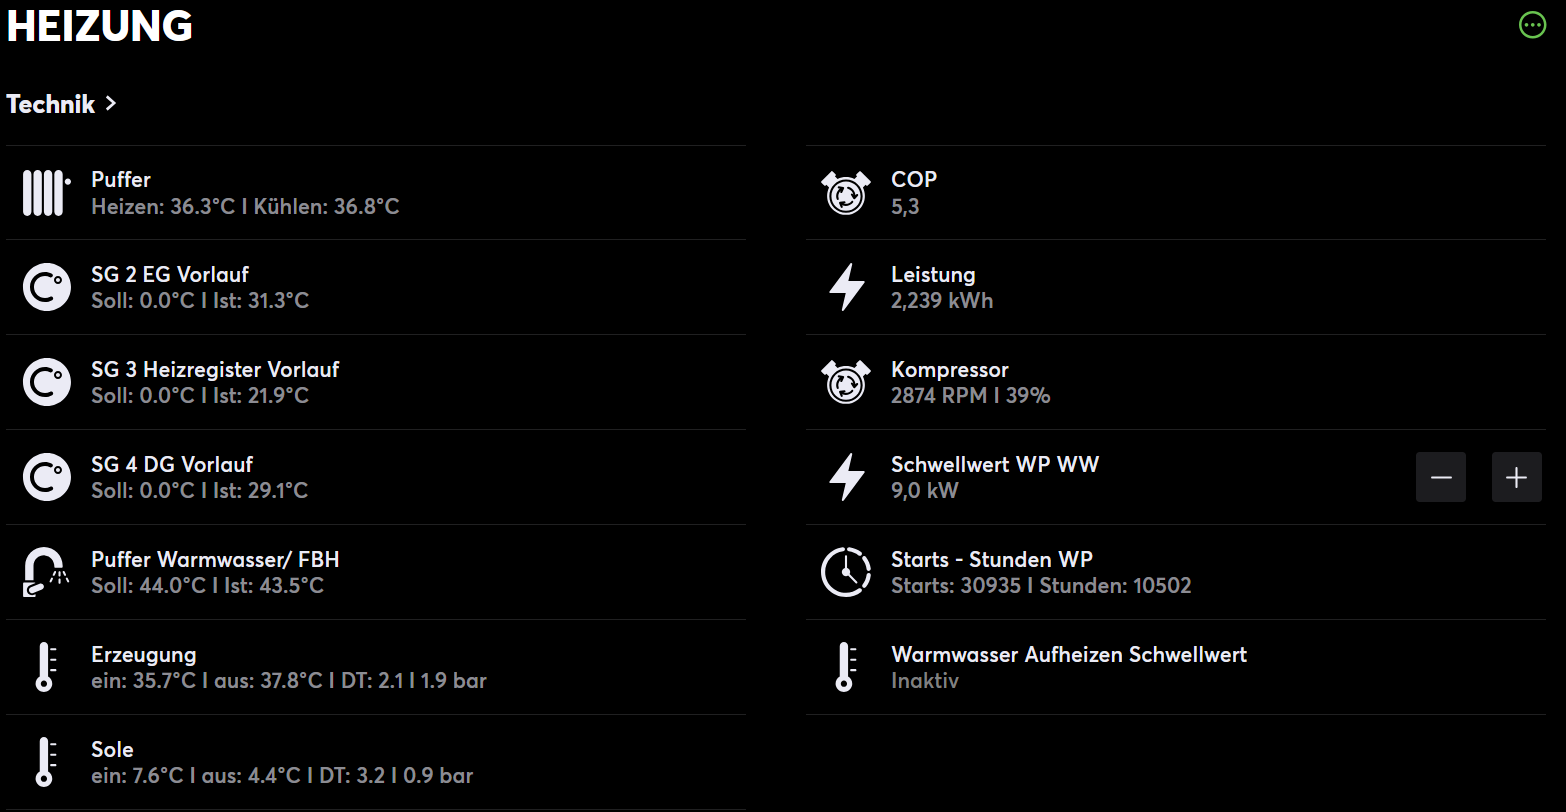
Task: Click the SG 4 DG Vorlauf icon
Action: pos(46,478)
